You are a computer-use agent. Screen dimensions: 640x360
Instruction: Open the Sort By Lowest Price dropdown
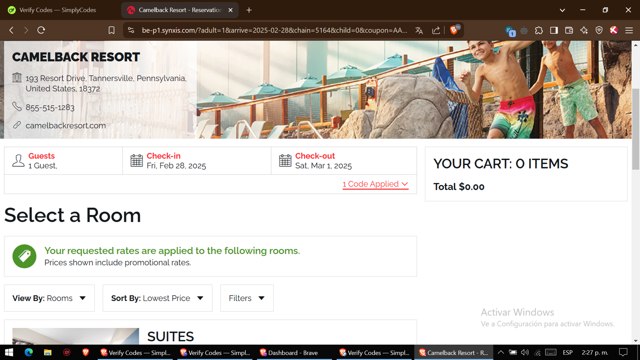coord(158,298)
